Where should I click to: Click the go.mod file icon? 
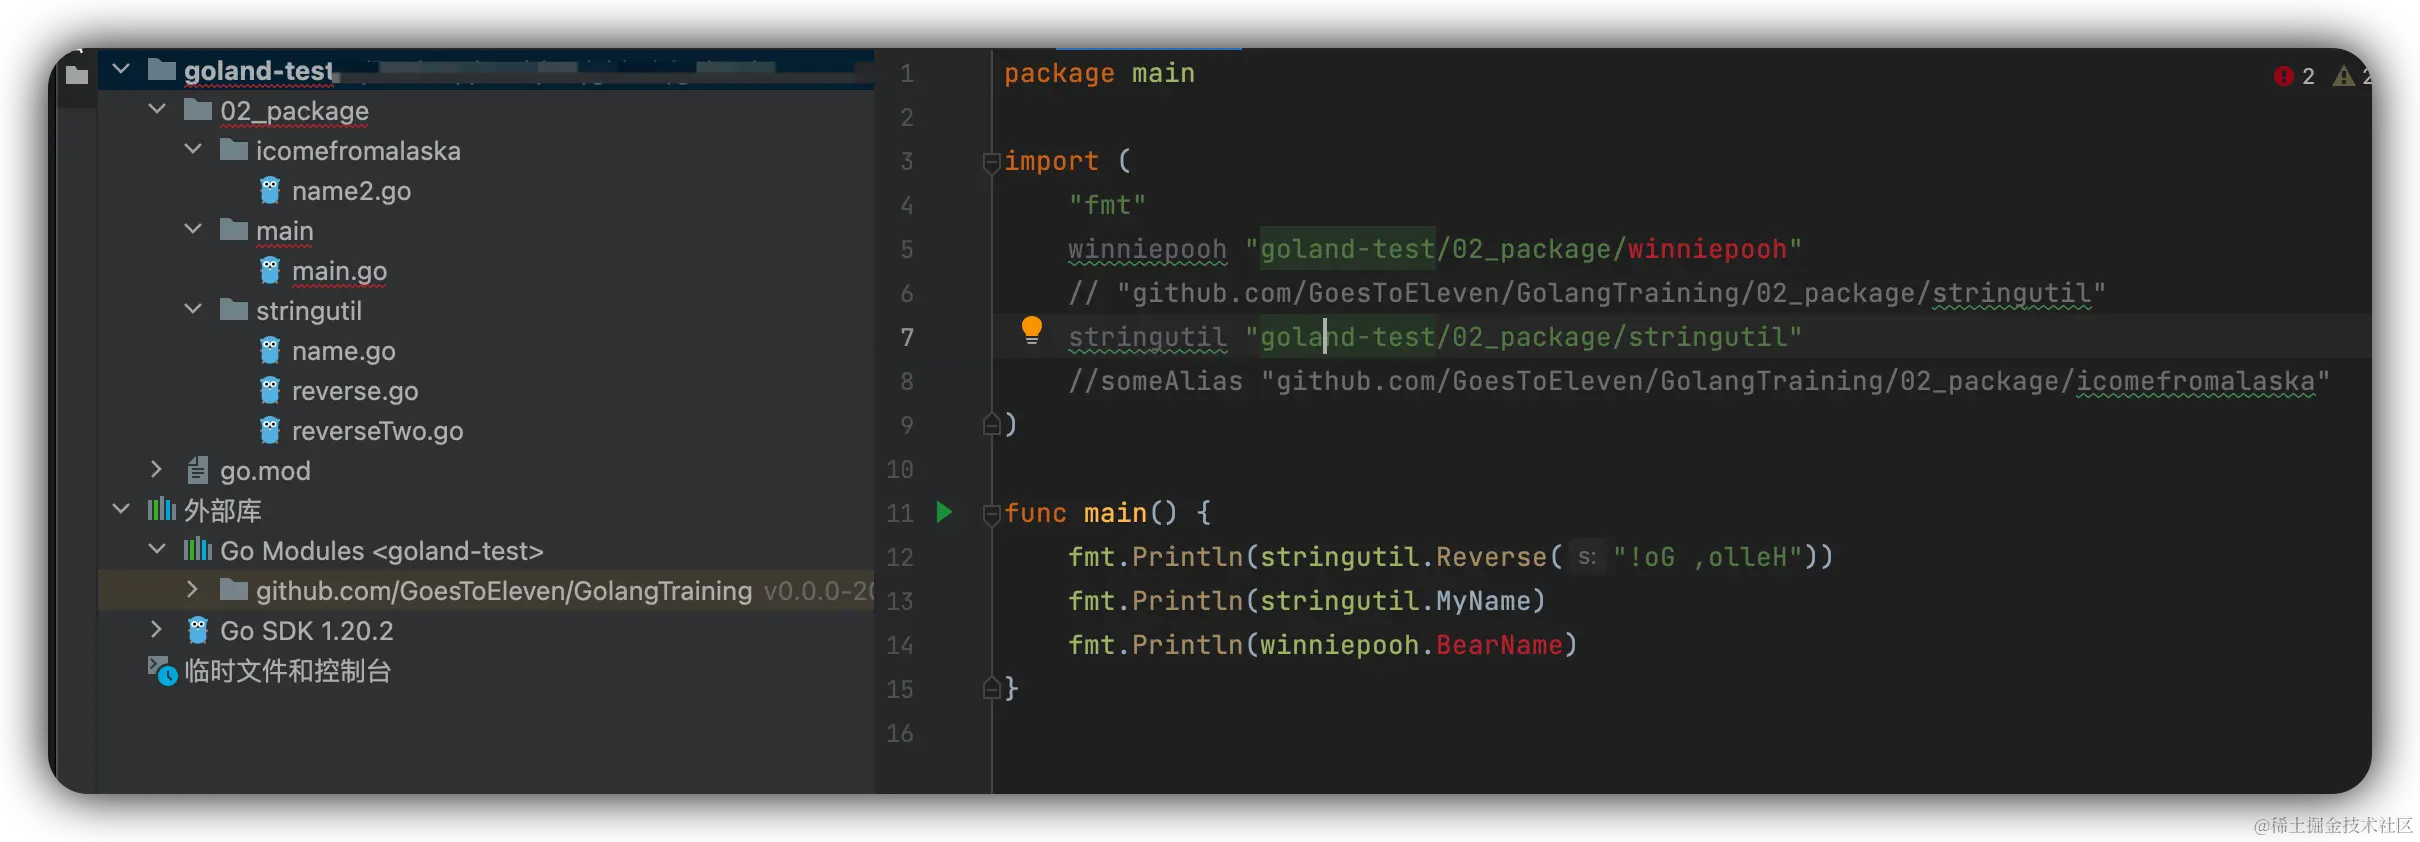(198, 470)
